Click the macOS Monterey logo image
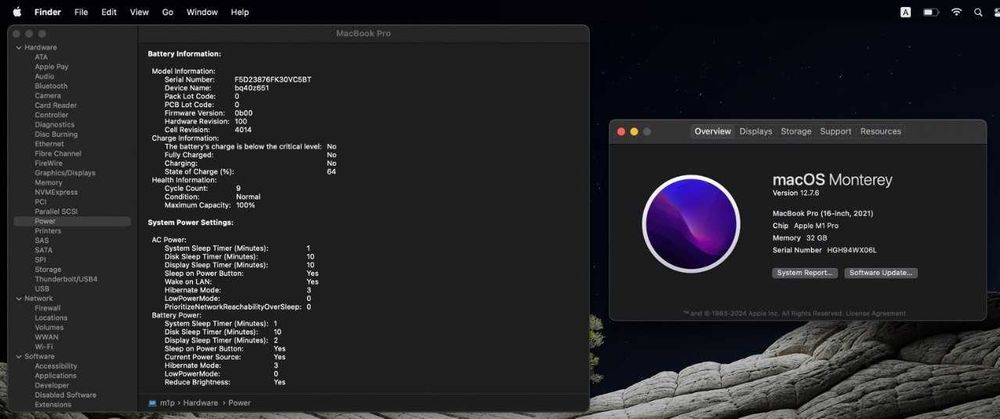The image size is (1000, 419). tap(691, 224)
